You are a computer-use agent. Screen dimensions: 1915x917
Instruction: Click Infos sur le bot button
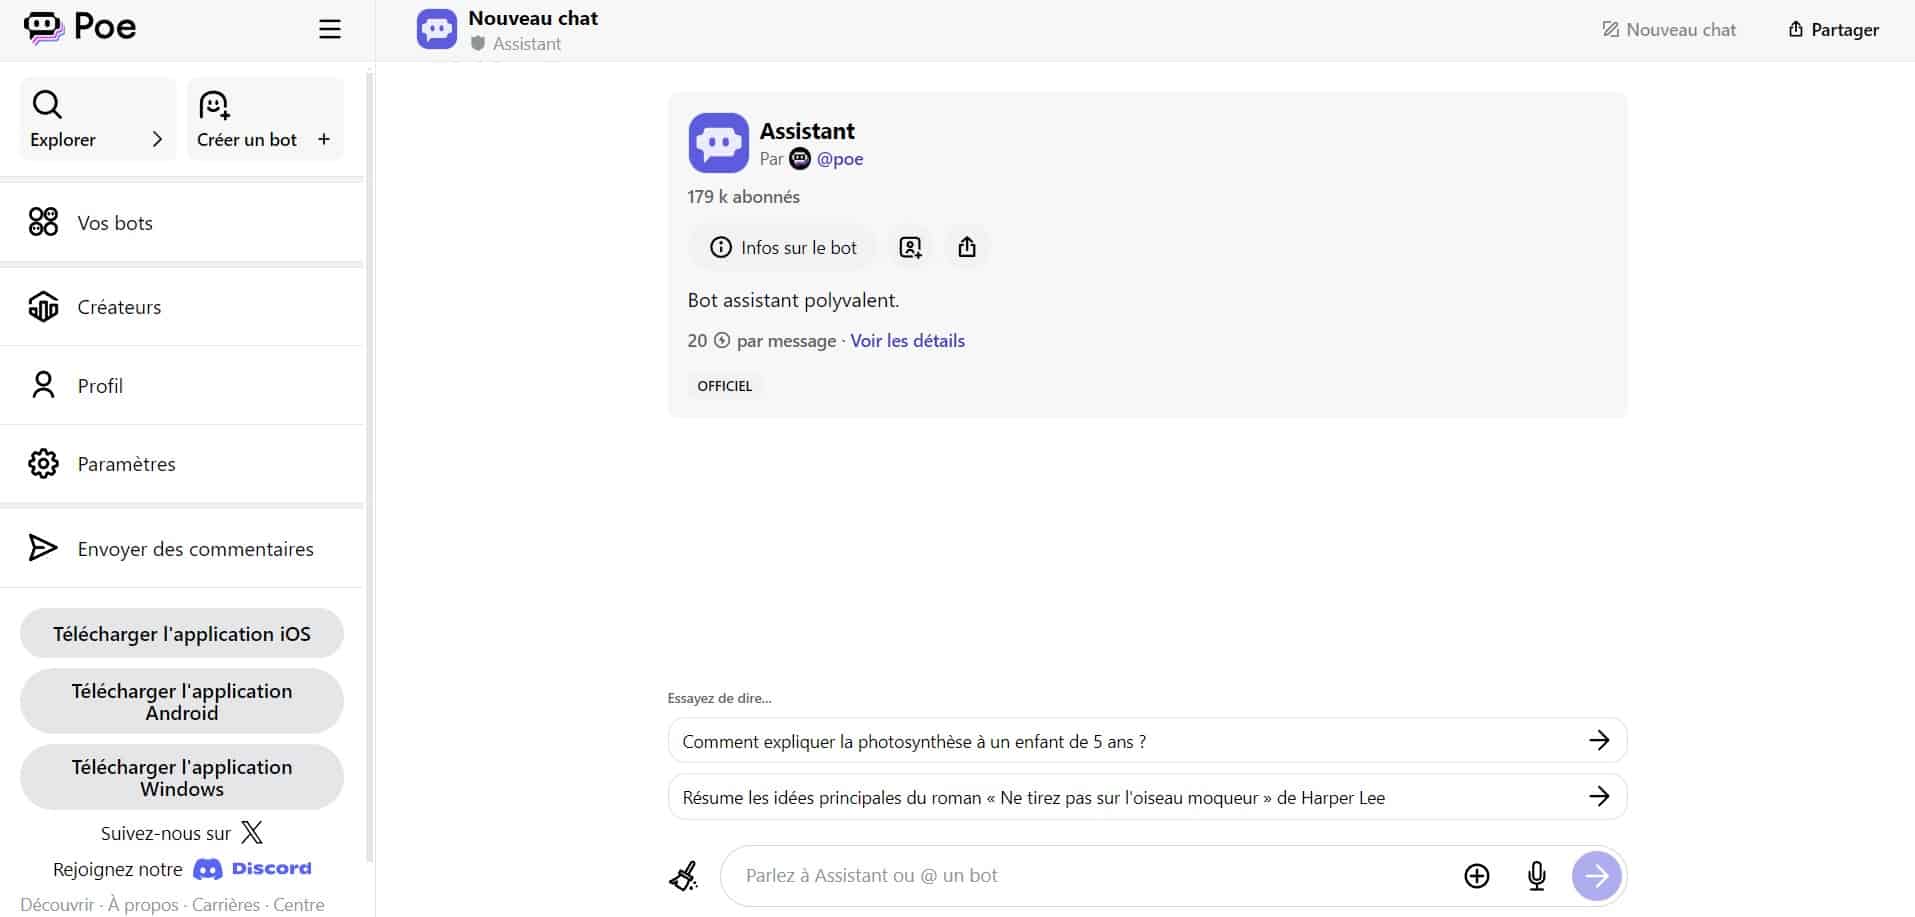(x=783, y=247)
